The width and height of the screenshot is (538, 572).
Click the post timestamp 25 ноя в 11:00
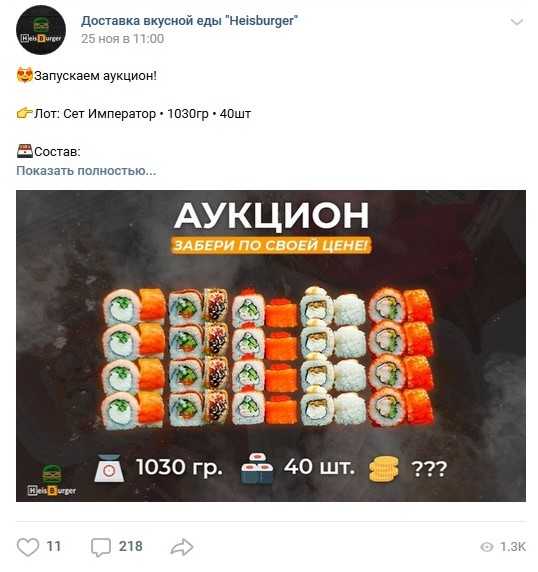click(123, 39)
